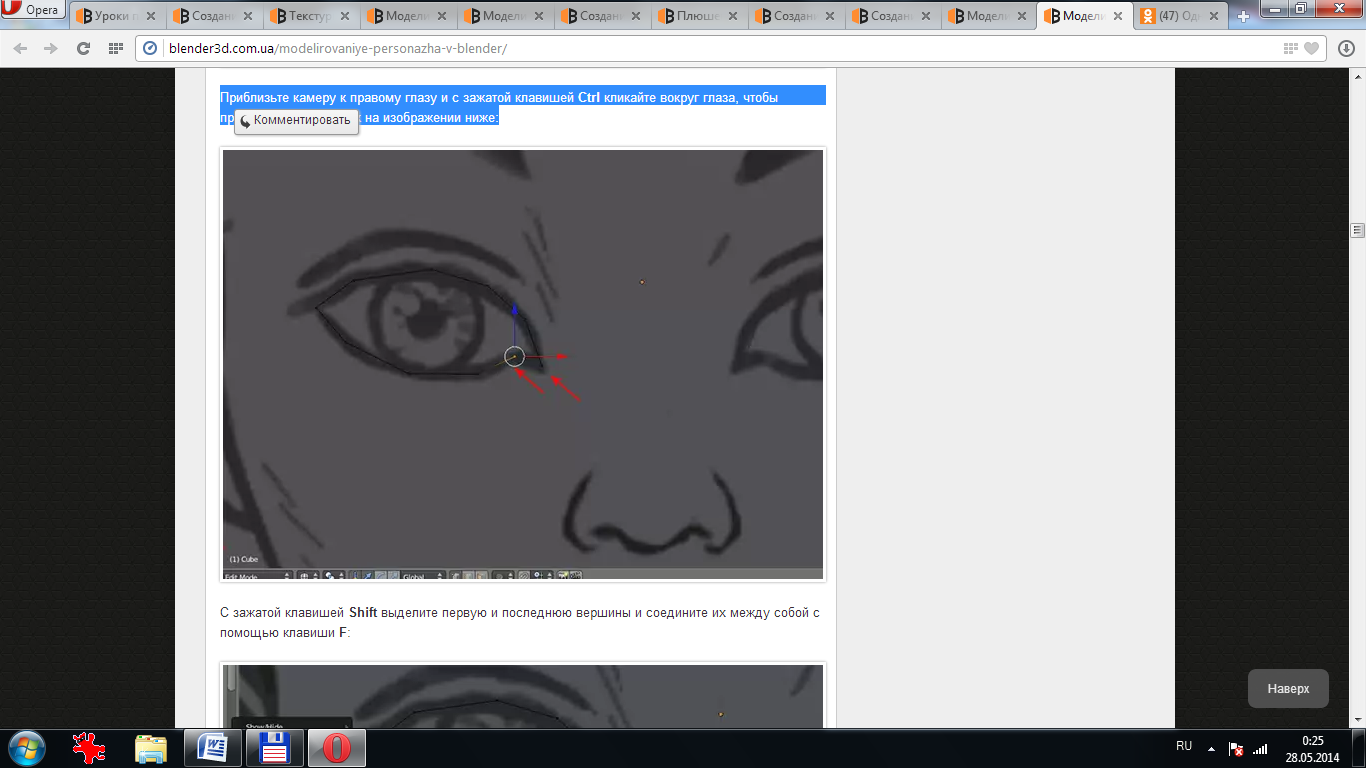Reload the current page
Screen dimensions: 1366x768
click(x=84, y=48)
